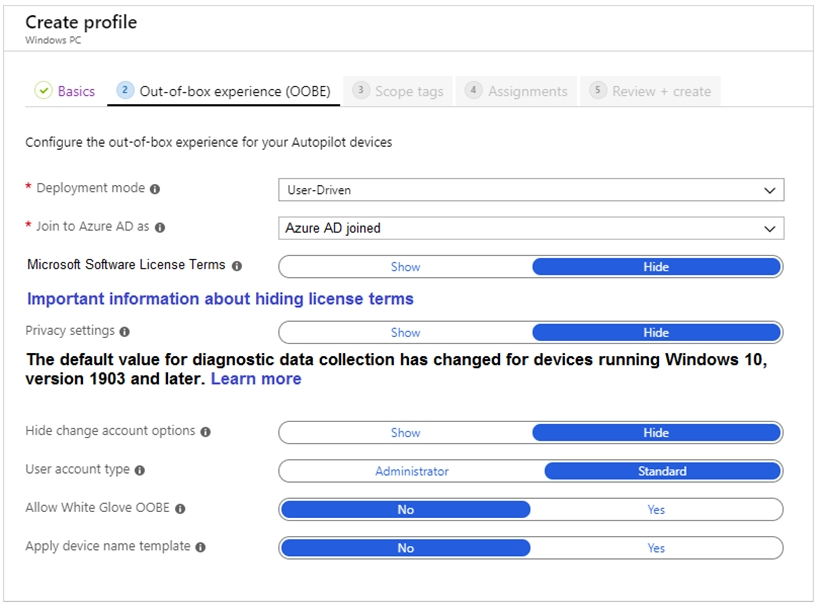Select Administrator as user account type
Screen dimensions: 820x608
pyautogui.click(x=411, y=471)
